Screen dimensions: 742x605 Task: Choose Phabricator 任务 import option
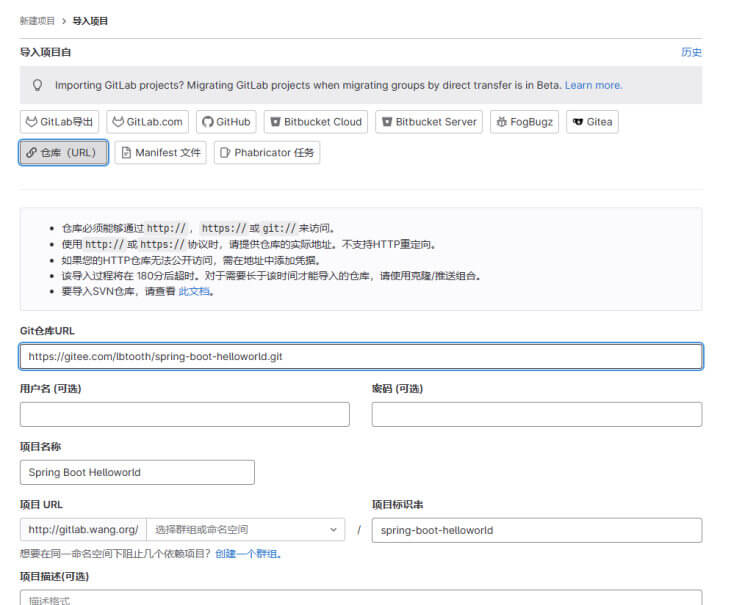[267, 152]
